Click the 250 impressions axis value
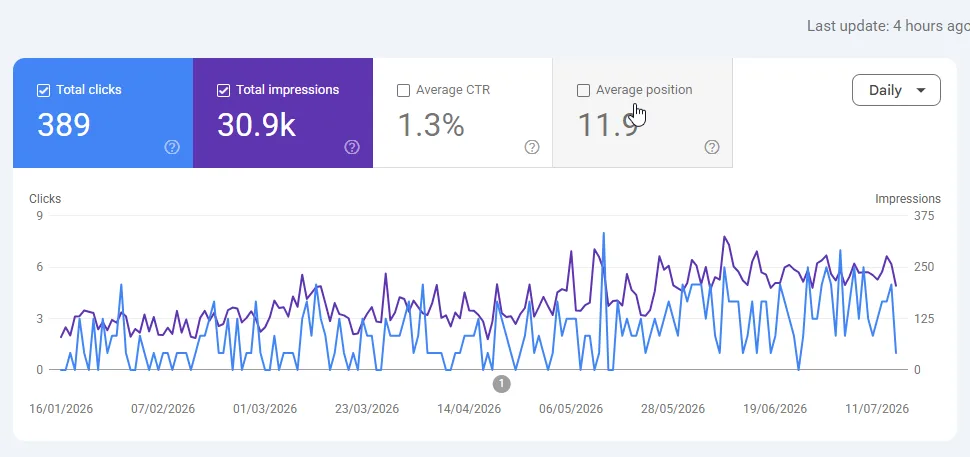 coord(924,267)
